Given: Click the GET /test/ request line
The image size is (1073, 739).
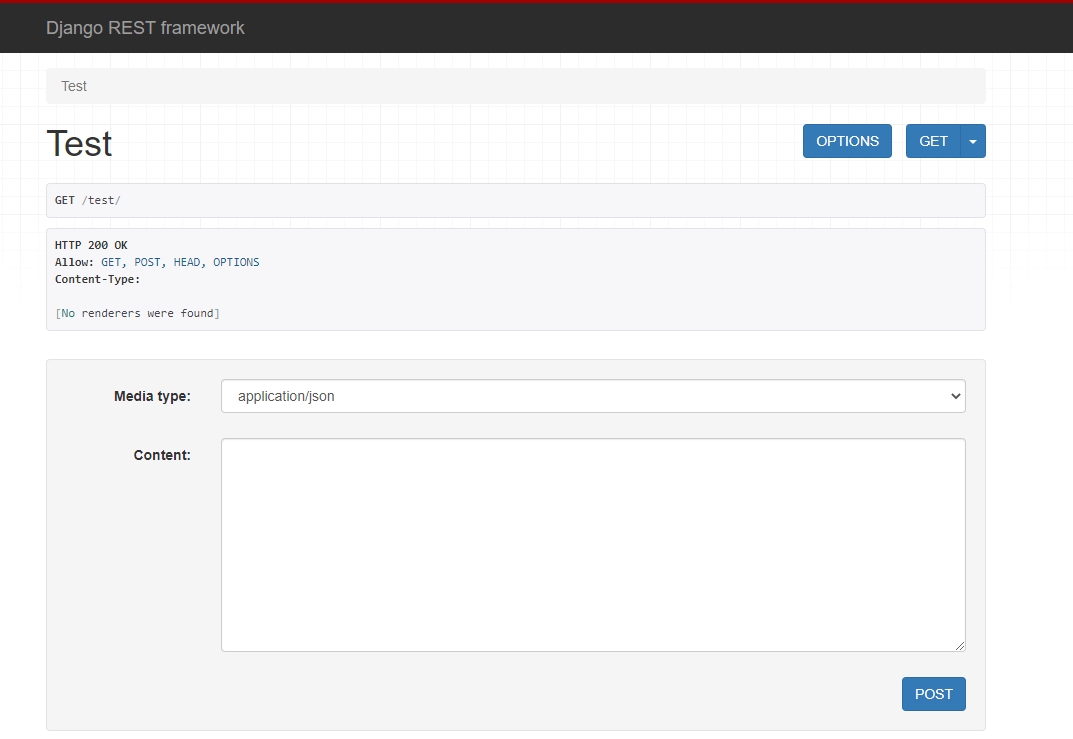Looking at the screenshot, I should click(x=87, y=200).
